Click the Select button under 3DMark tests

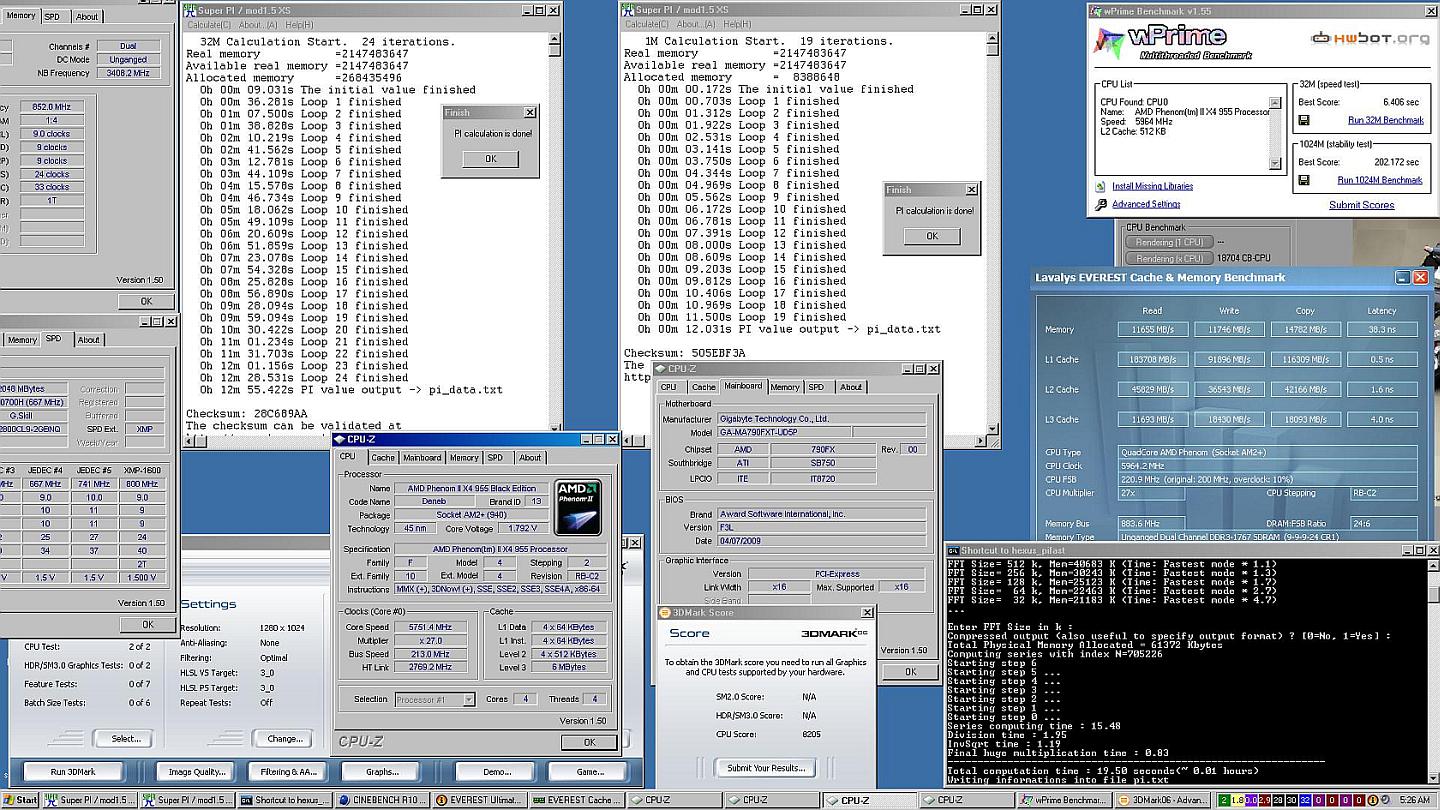click(125, 739)
